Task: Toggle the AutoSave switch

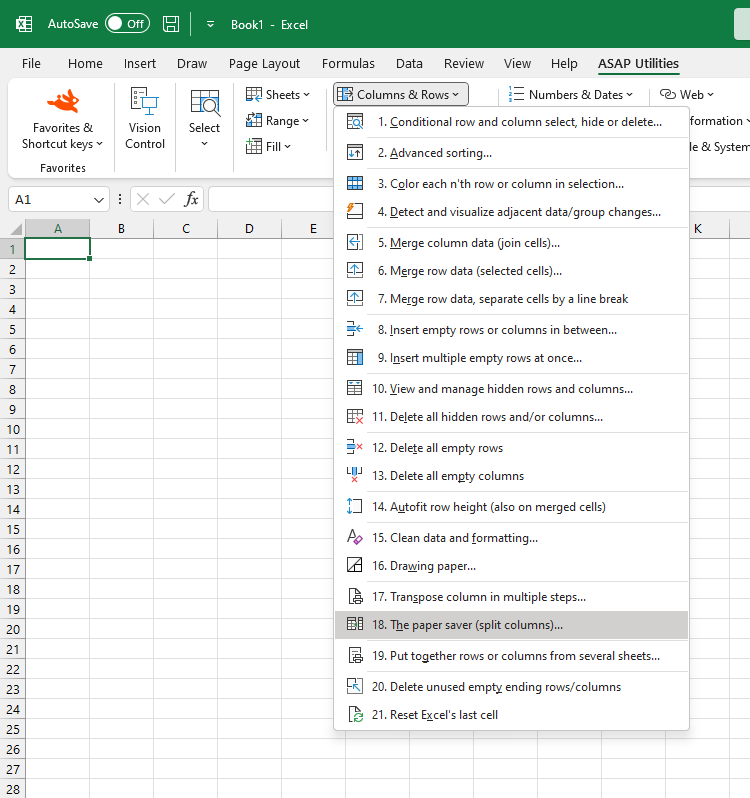Action: (x=127, y=23)
